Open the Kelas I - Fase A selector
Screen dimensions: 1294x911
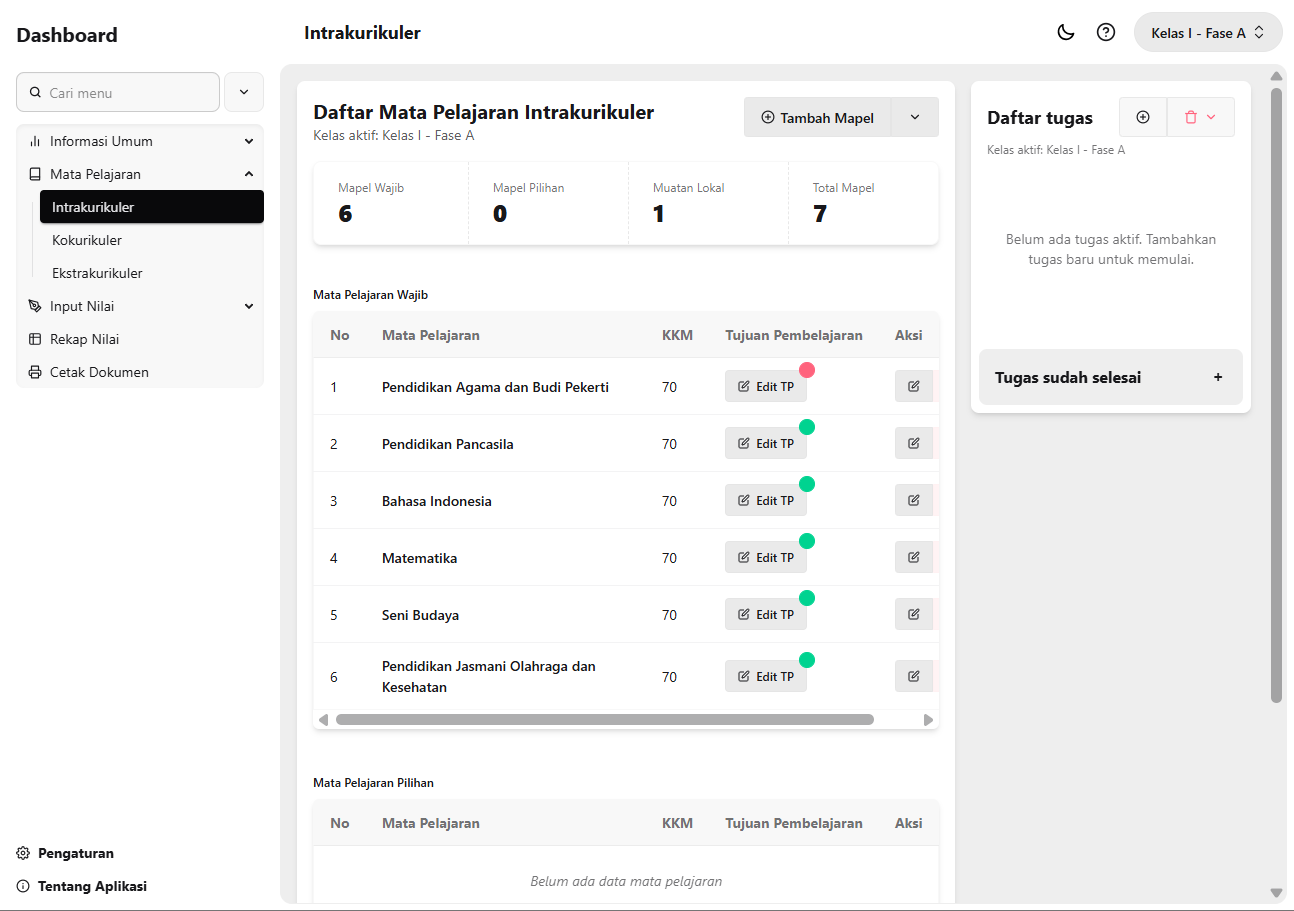1208,32
